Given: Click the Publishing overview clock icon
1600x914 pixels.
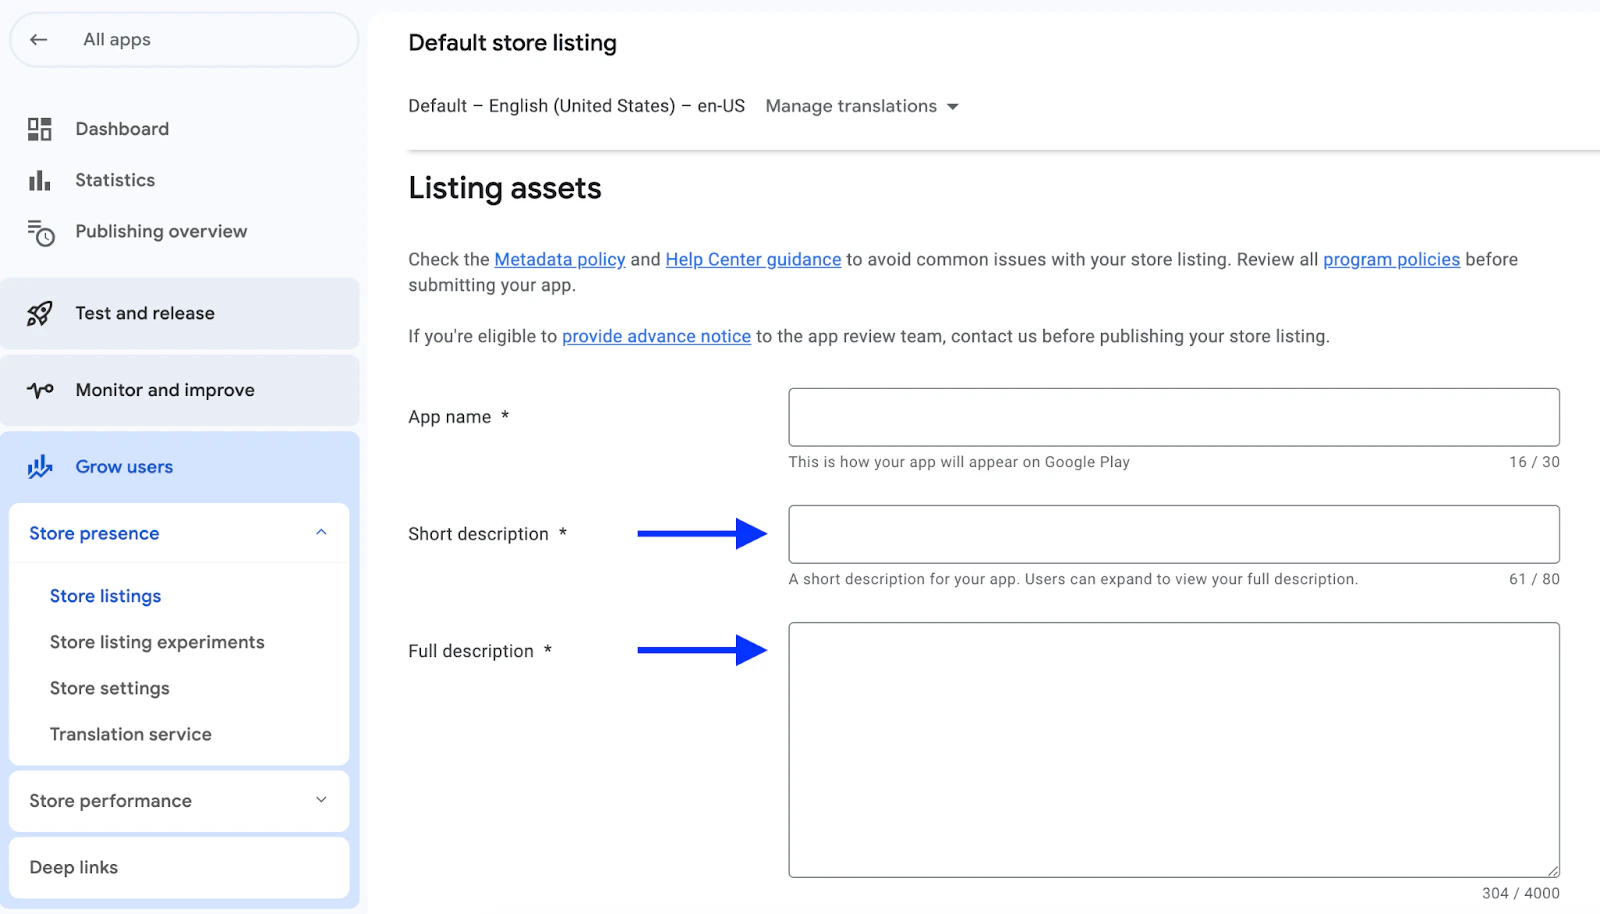Looking at the screenshot, I should [x=41, y=232].
